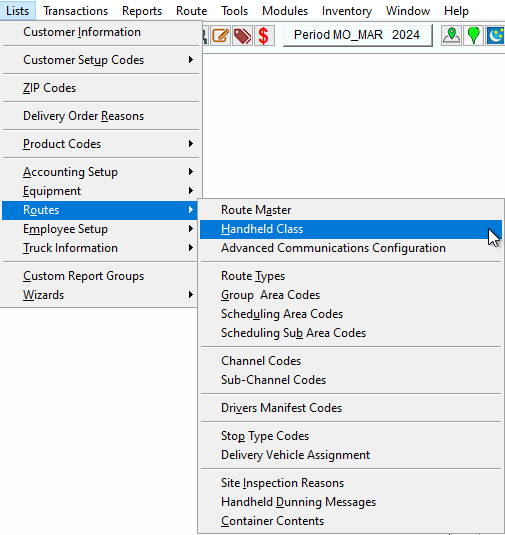Open the Transactions menu

coord(75,11)
